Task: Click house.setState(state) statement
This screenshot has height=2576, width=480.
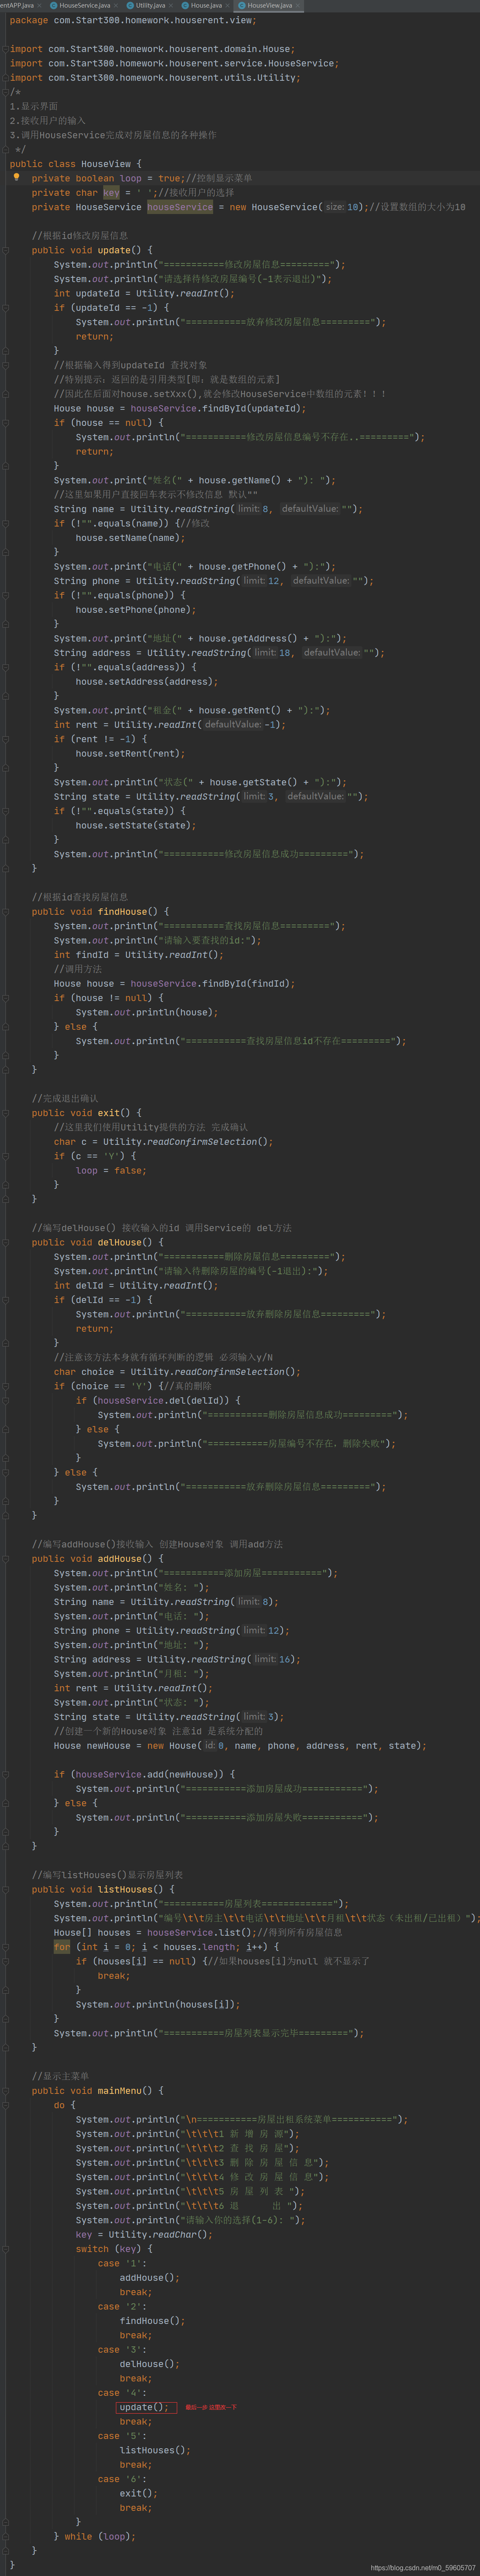Action: tap(136, 825)
